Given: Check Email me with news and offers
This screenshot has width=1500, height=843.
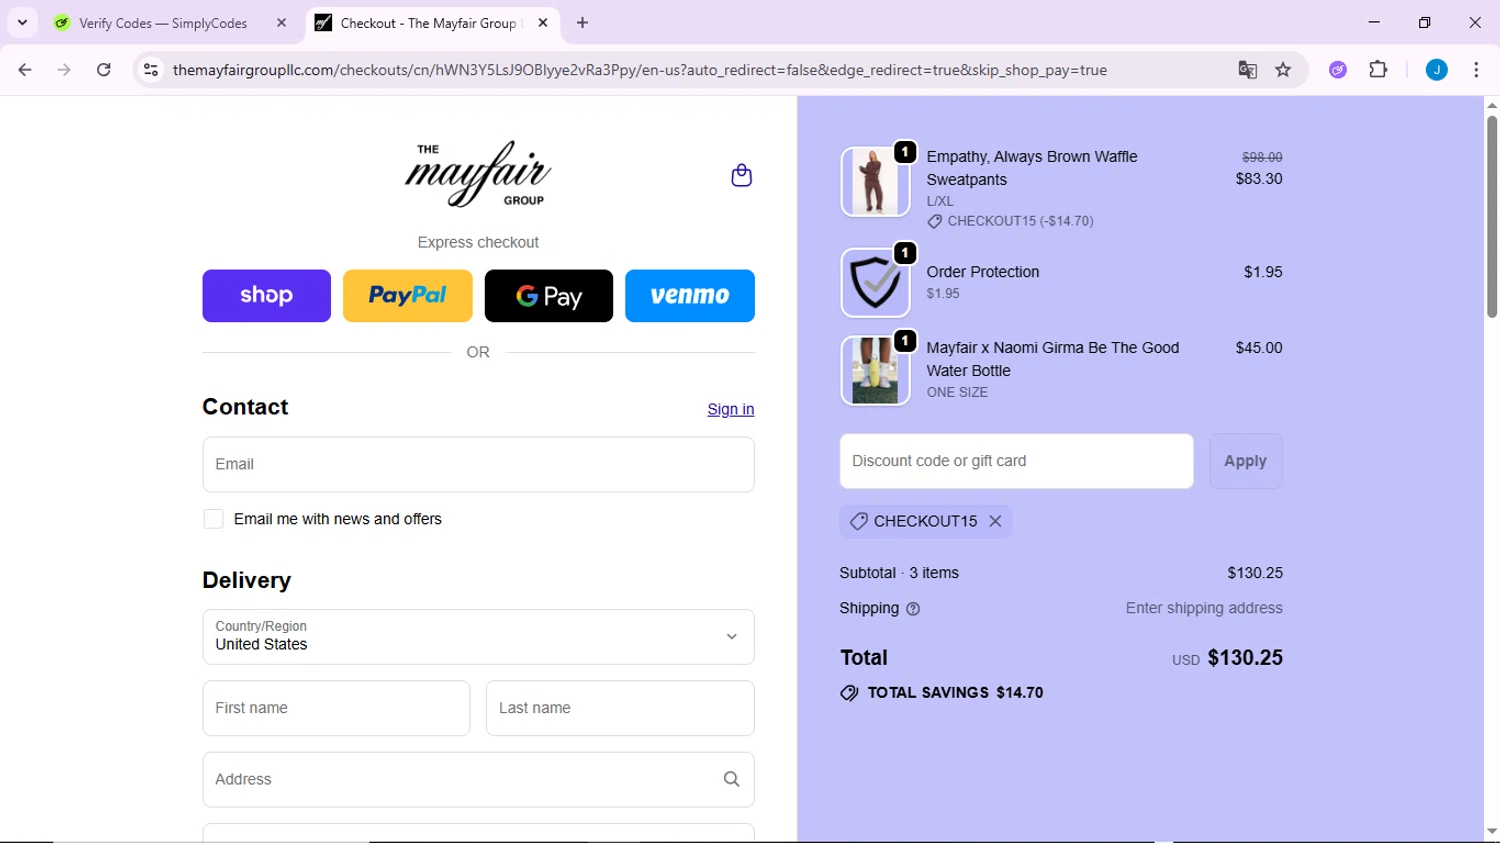Looking at the screenshot, I should tap(213, 519).
